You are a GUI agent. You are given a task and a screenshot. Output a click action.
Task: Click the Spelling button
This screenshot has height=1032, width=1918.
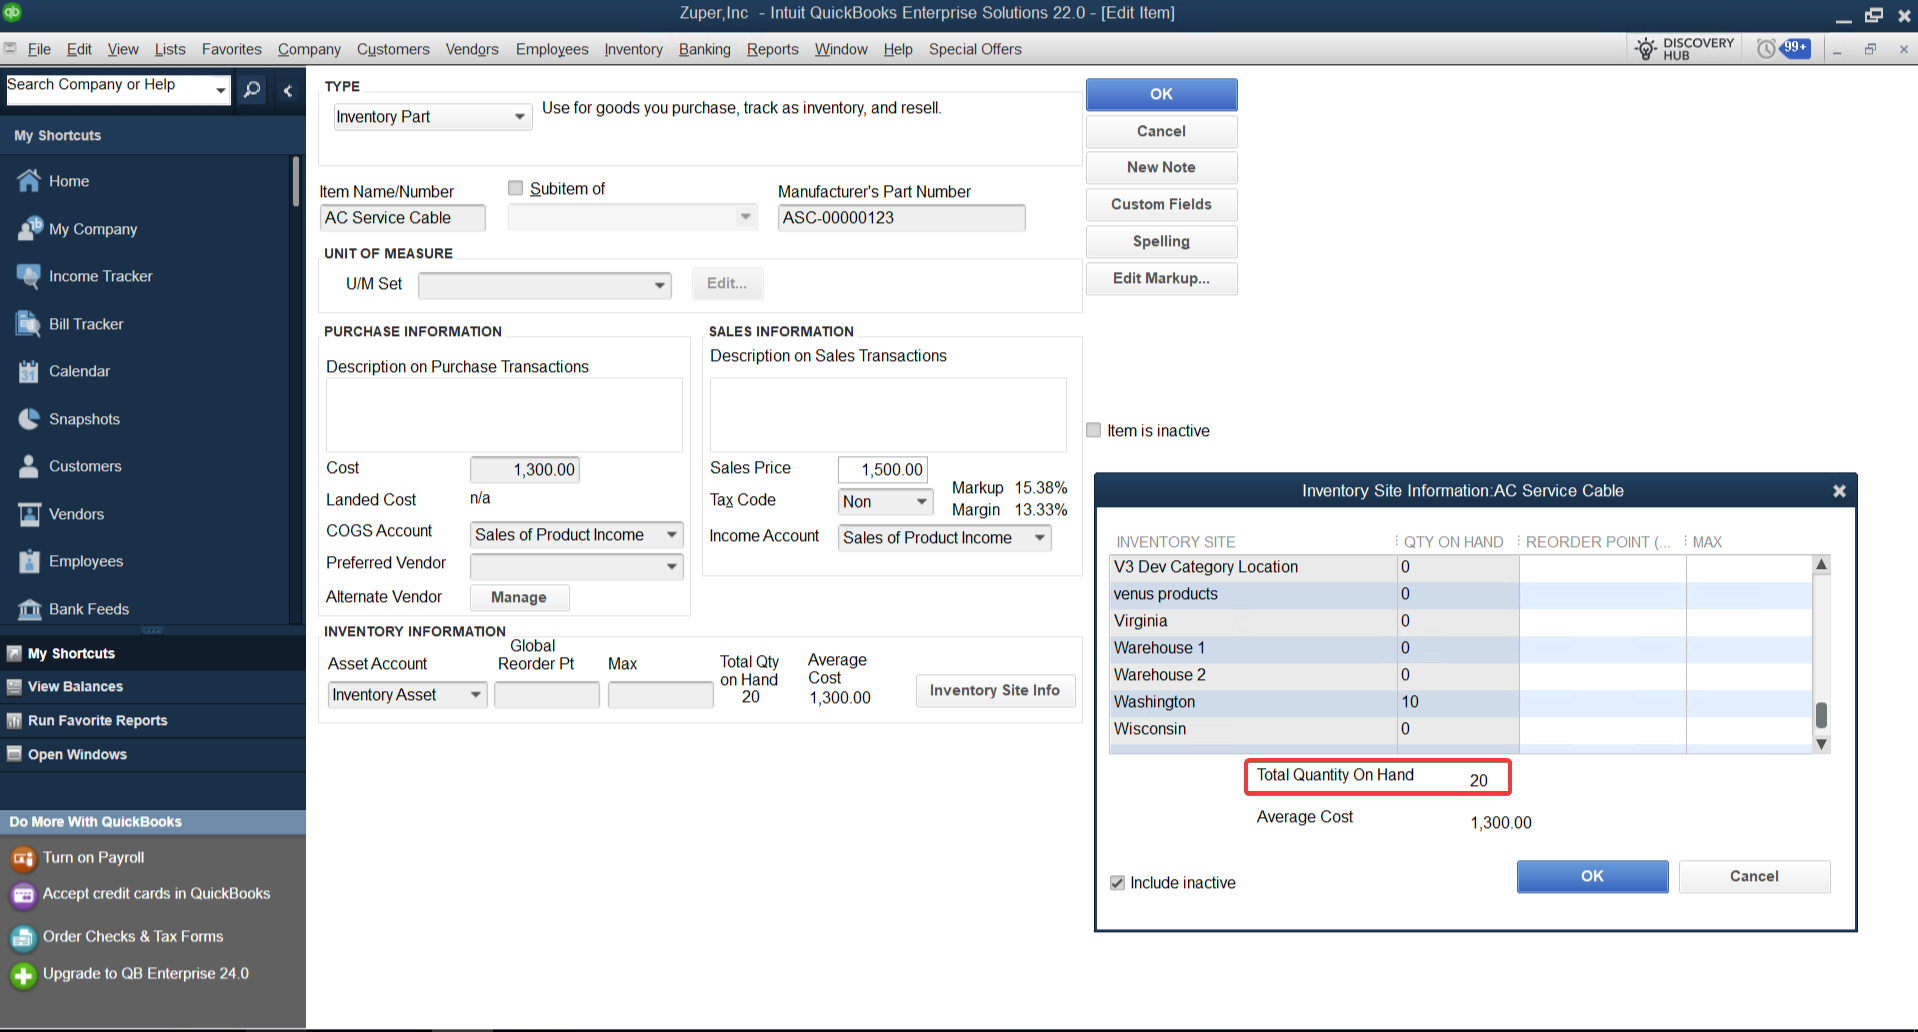[1161, 241]
